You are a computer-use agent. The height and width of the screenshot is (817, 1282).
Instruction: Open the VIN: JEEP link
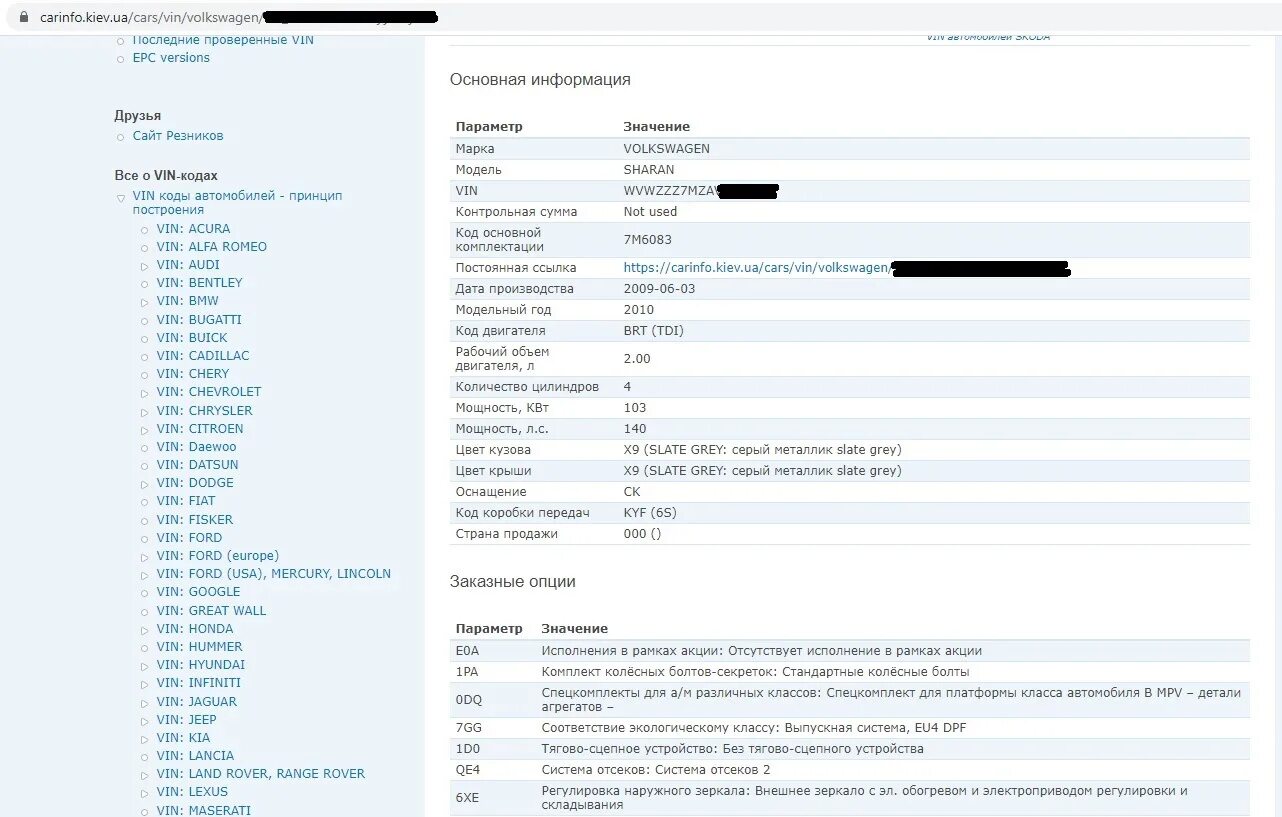(186, 720)
